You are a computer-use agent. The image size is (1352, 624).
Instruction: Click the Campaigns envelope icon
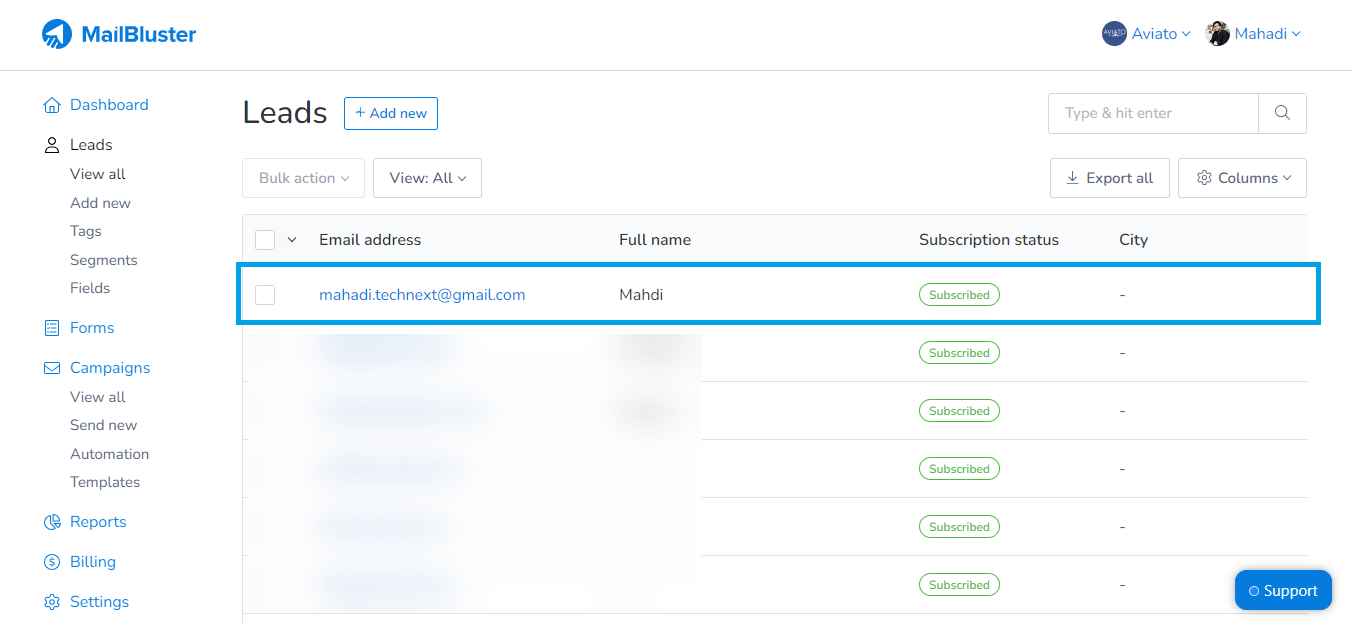click(x=52, y=368)
